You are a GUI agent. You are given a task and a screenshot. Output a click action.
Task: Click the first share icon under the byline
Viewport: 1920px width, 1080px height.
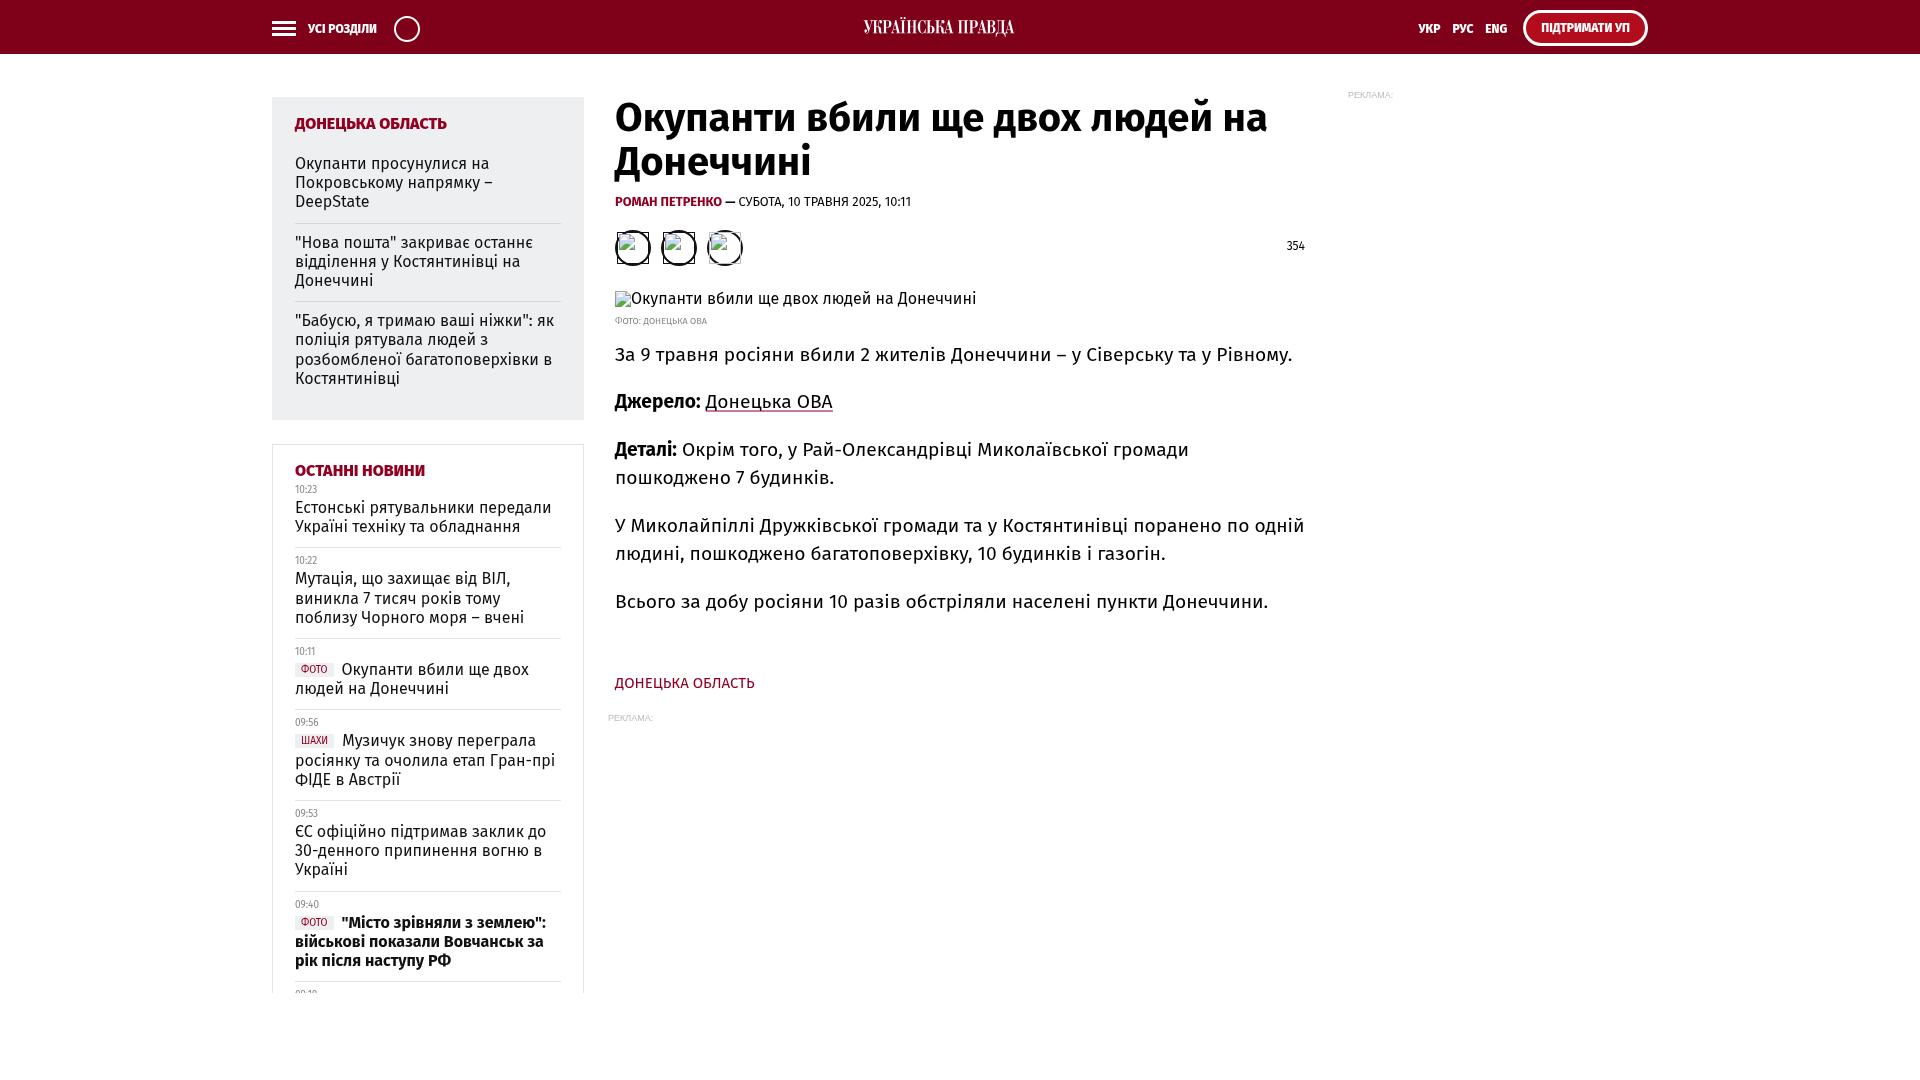point(632,248)
